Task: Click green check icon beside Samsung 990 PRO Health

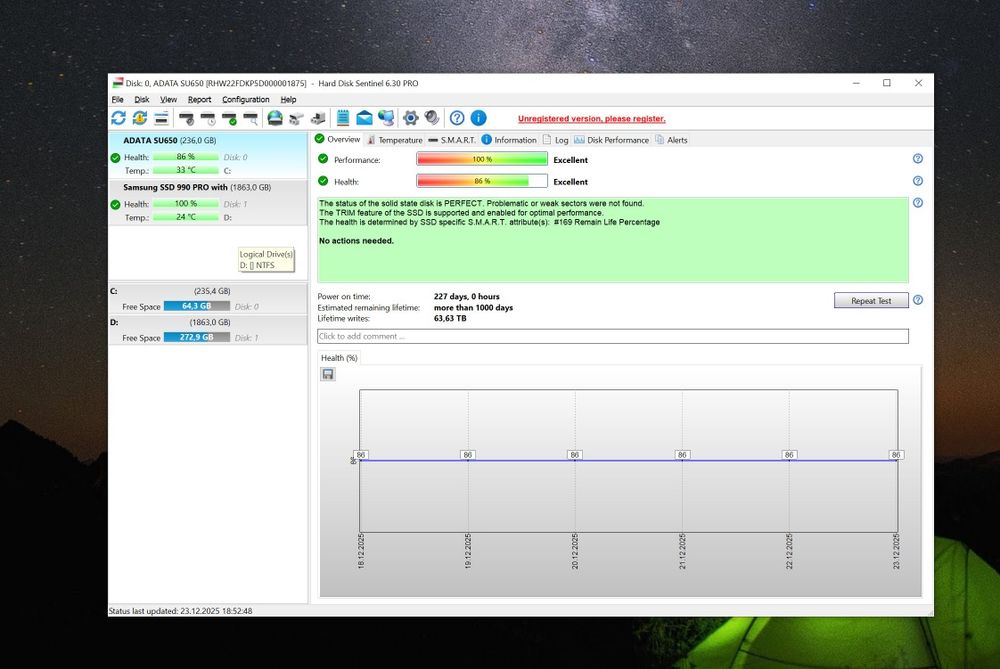Action: pyautogui.click(x=115, y=205)
